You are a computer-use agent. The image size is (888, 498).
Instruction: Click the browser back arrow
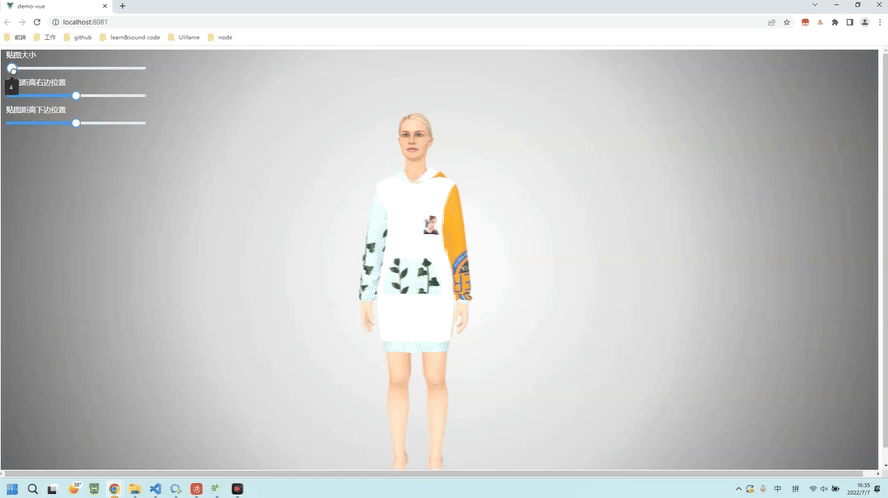coord(7,22)
